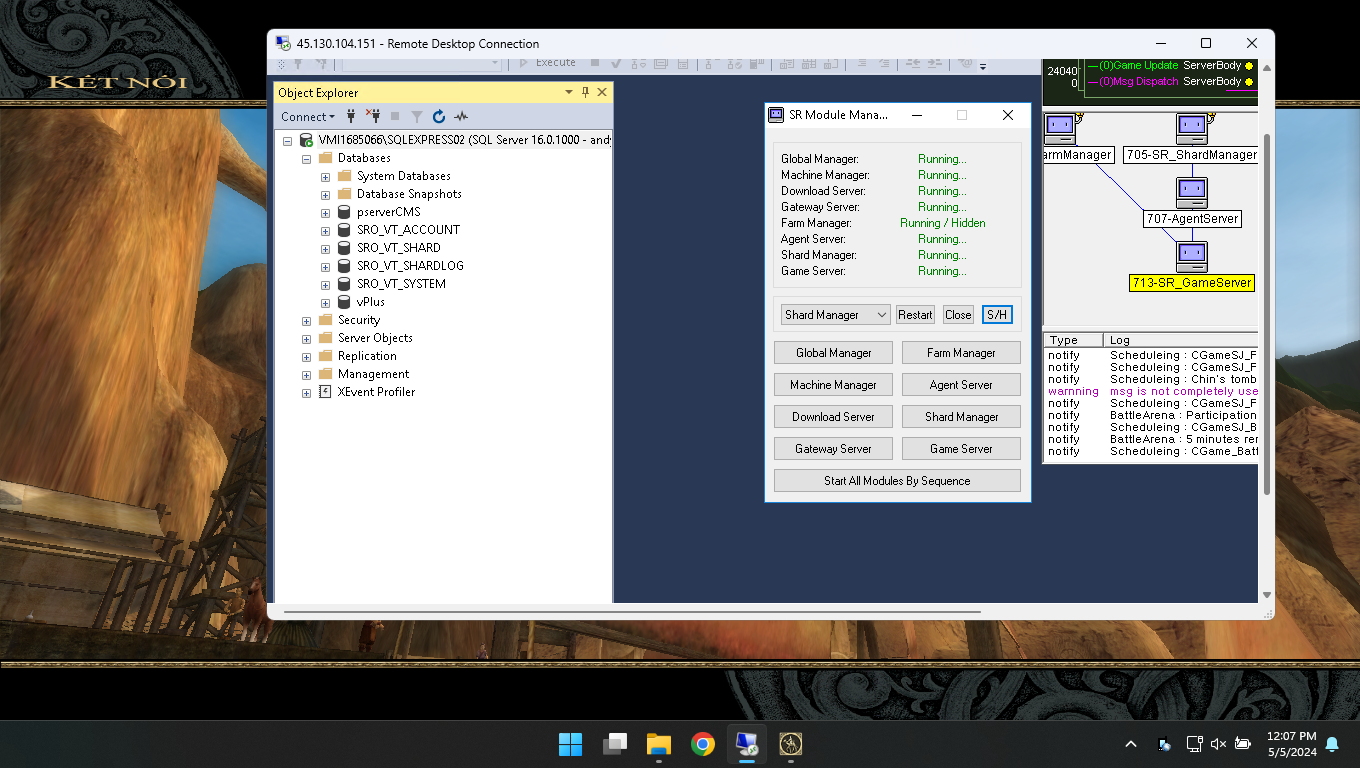
Task: Open the notification bell in system tray
Action: click(1332, 744)
